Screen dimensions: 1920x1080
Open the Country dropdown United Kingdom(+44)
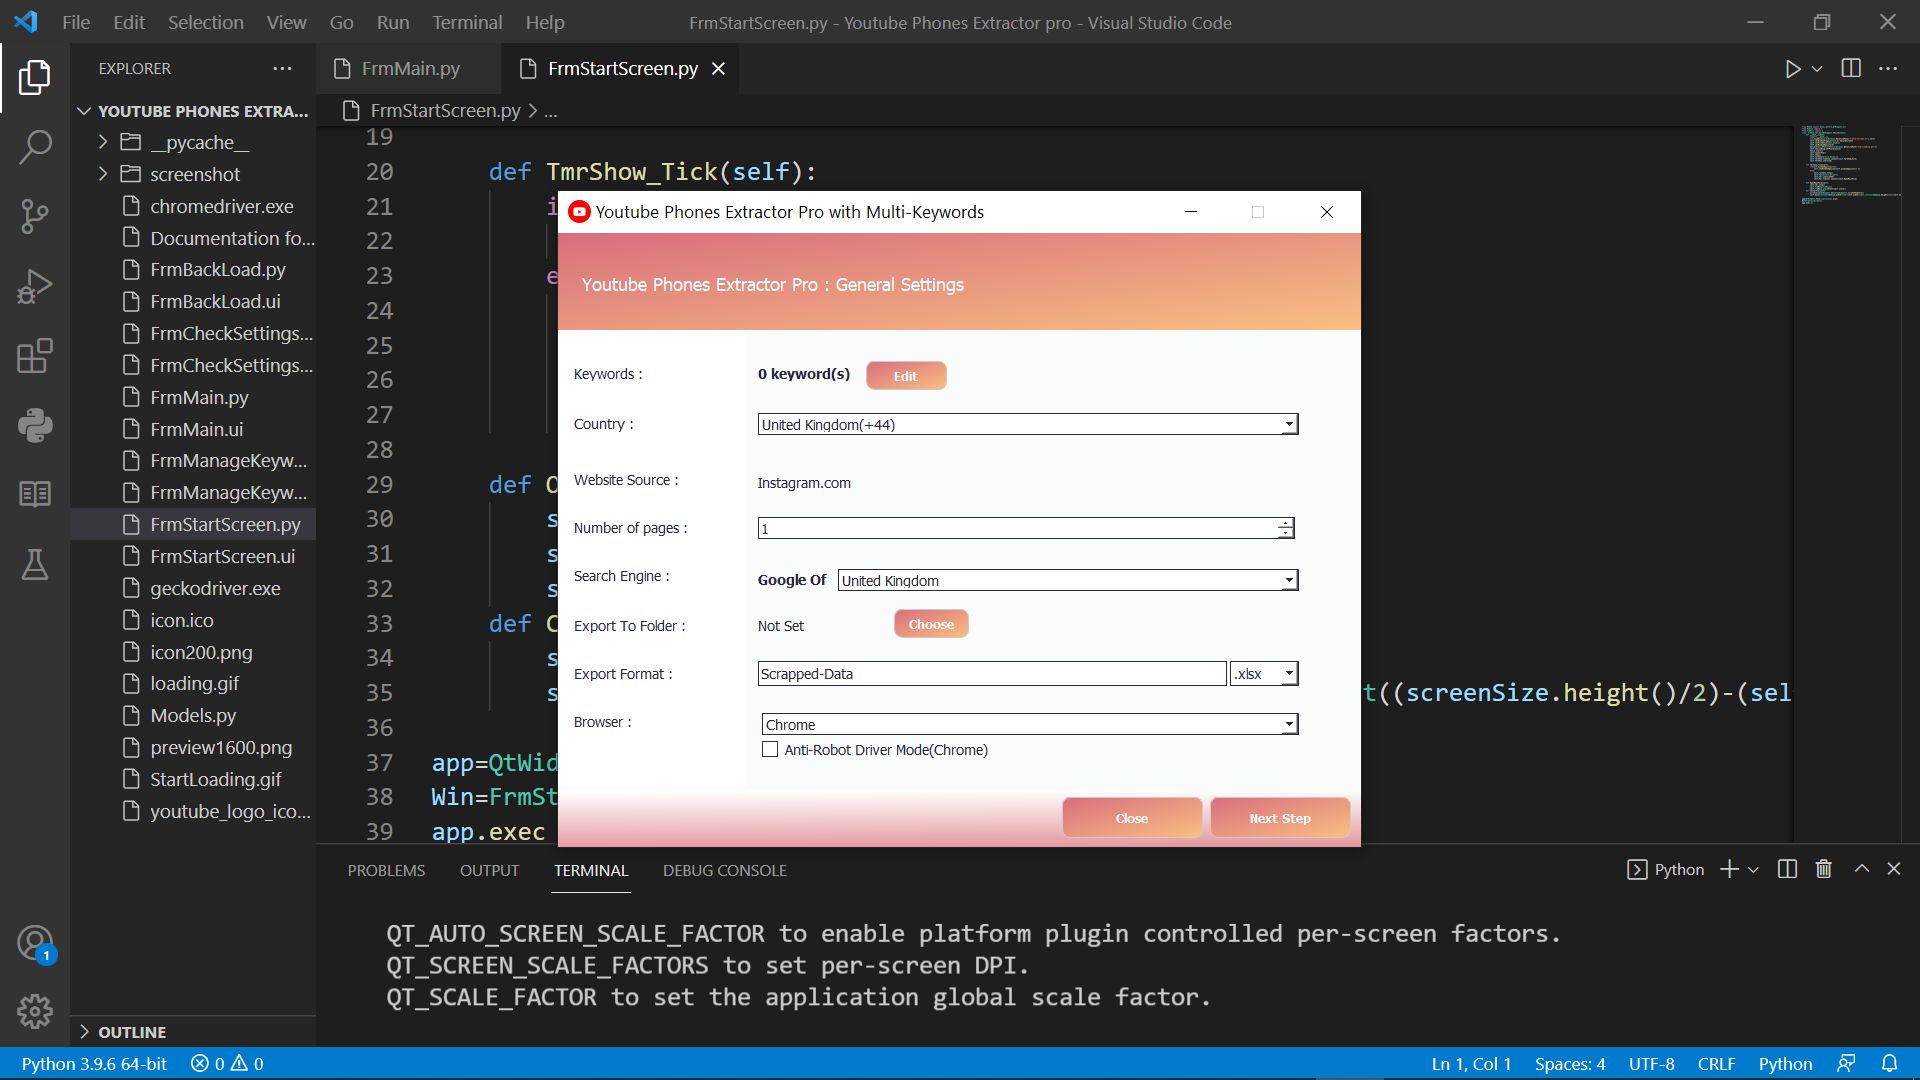pos(1028,424)
